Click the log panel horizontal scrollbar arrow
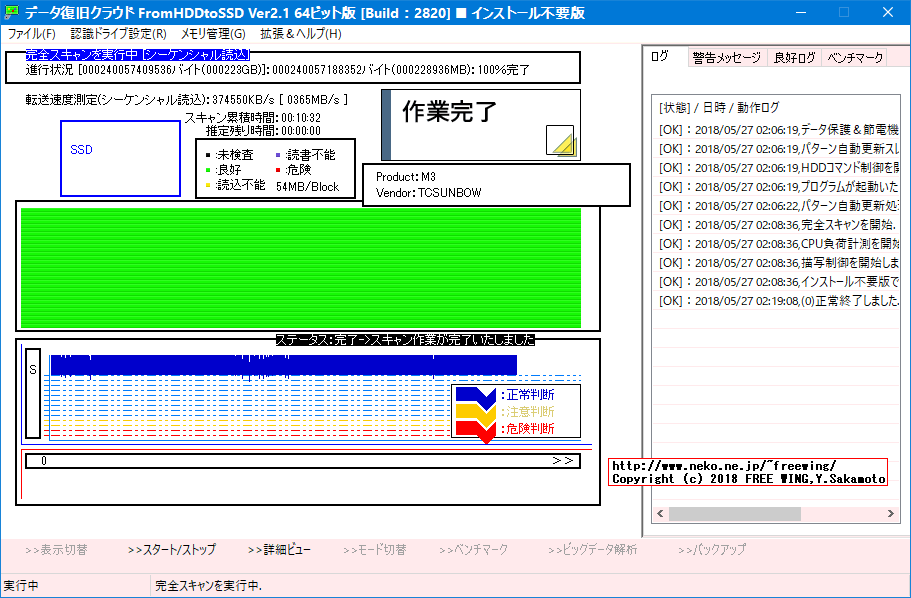This screenshot has width=911, height=598. pos(659,513)
